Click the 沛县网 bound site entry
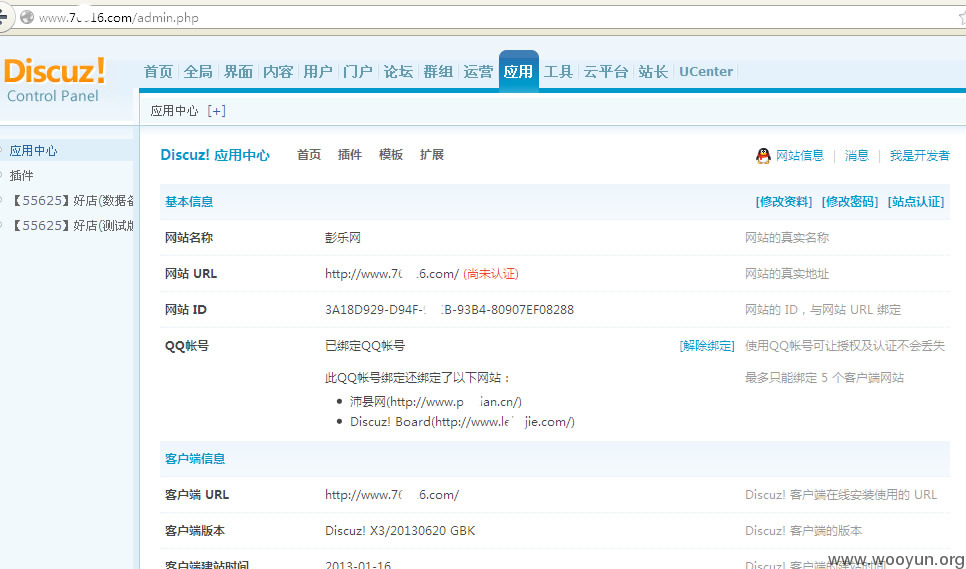 pyautogui.click(x=436, y=402)
